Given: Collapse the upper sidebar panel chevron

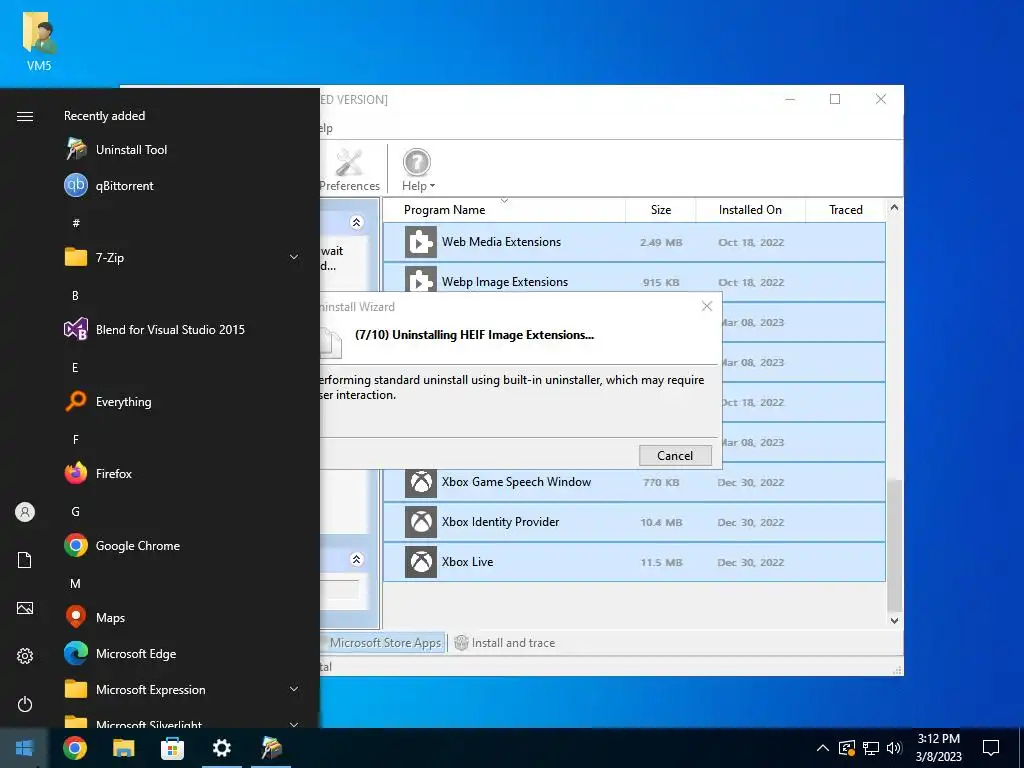Looking at the screenshot, I should pyautogui.click(x=357, y=223).
